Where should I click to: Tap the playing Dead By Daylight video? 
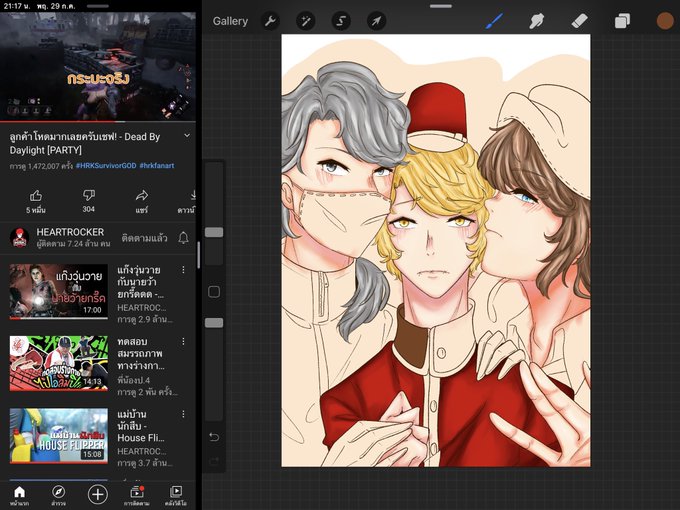(98, 67)
